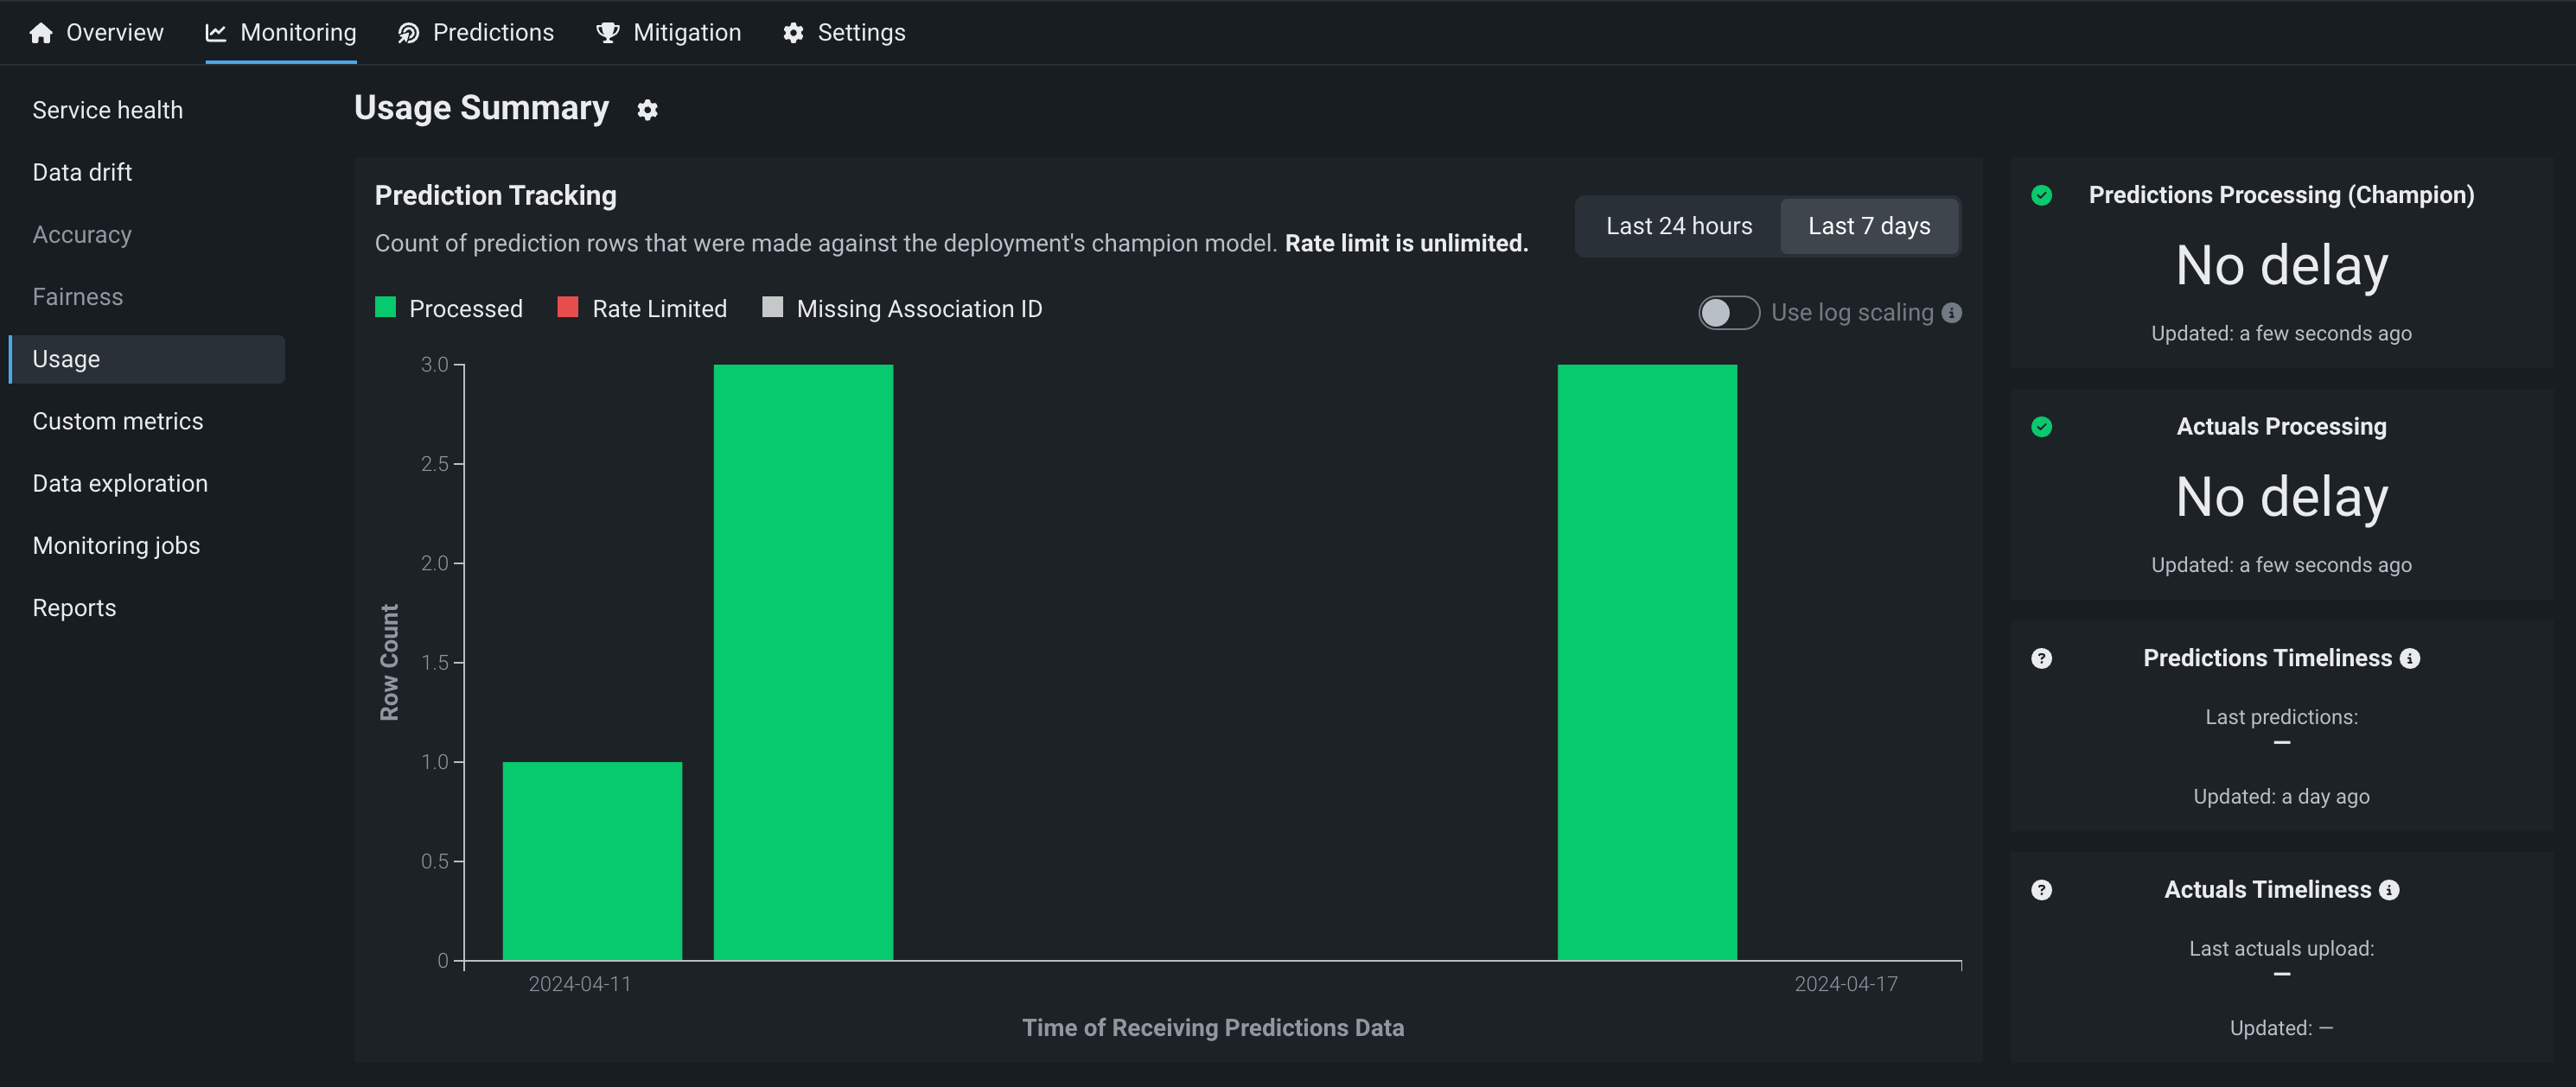
Task: Switch to the Last 24 hours range
Action: [x=1678, y=226]
